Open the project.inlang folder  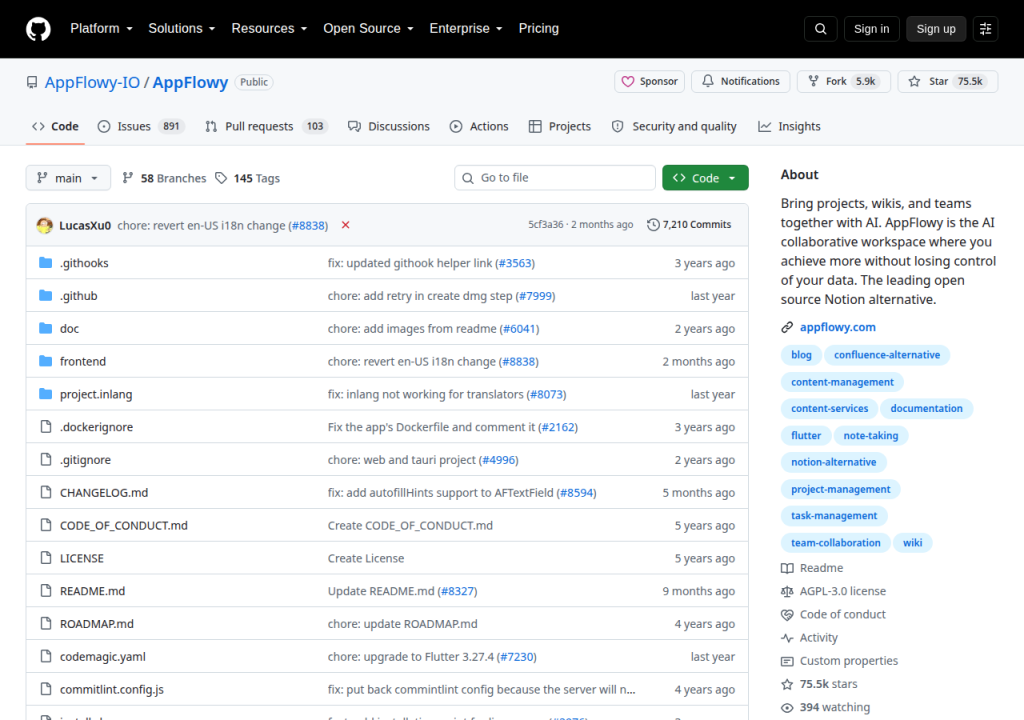point(96,395)
